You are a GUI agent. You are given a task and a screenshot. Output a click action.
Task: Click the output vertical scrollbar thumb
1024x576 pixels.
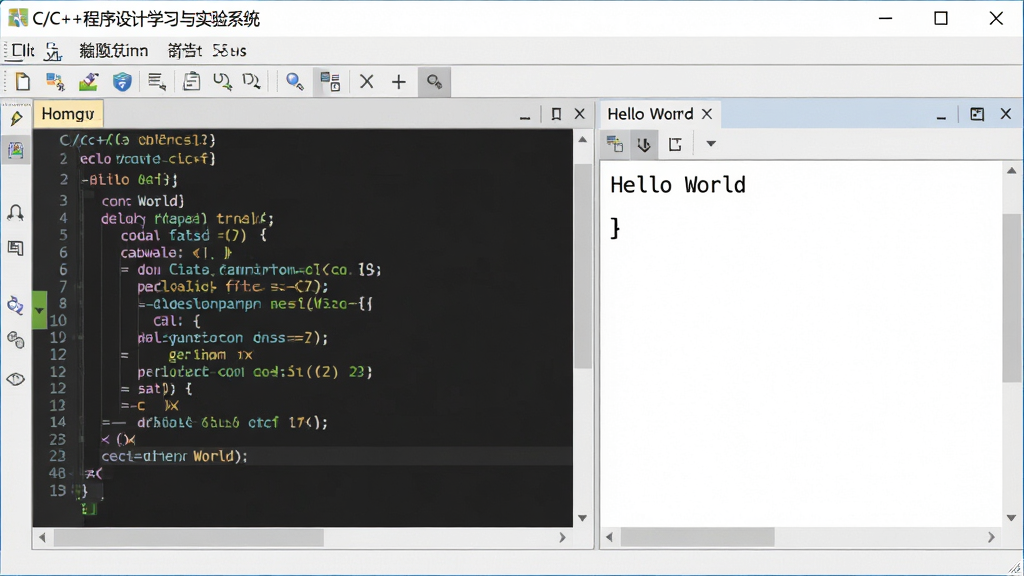point(1012,298)
